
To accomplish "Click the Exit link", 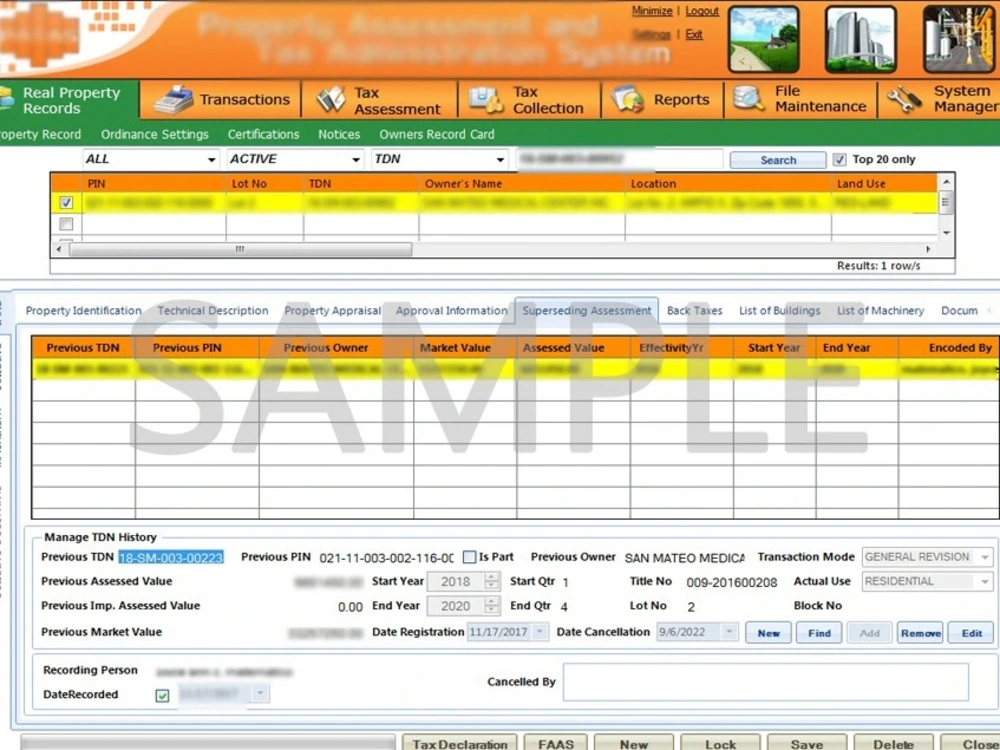I will (694, 34).
